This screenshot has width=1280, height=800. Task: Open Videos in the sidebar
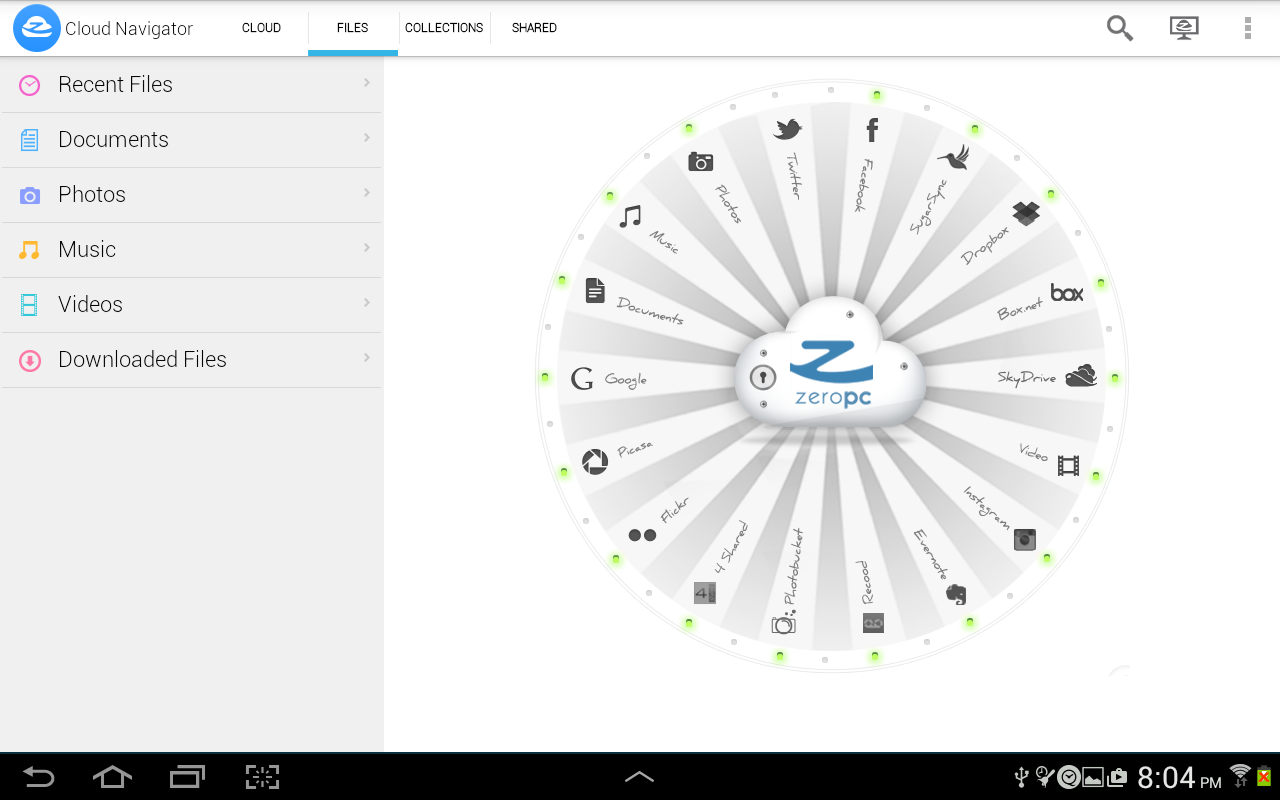[x=192, y=305]
